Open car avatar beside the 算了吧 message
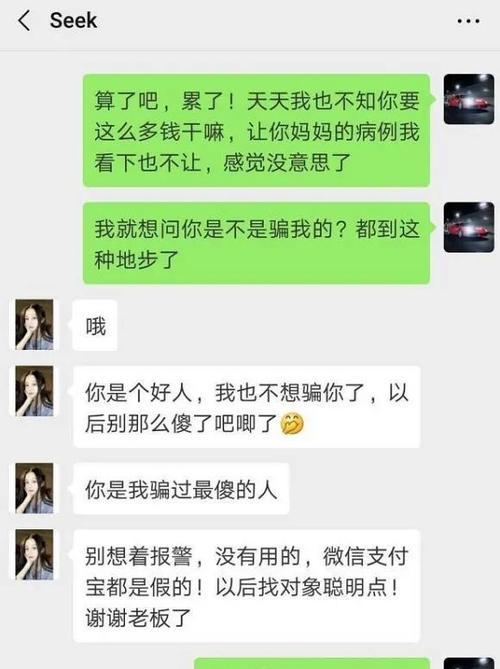 click(x=469, y=99)
